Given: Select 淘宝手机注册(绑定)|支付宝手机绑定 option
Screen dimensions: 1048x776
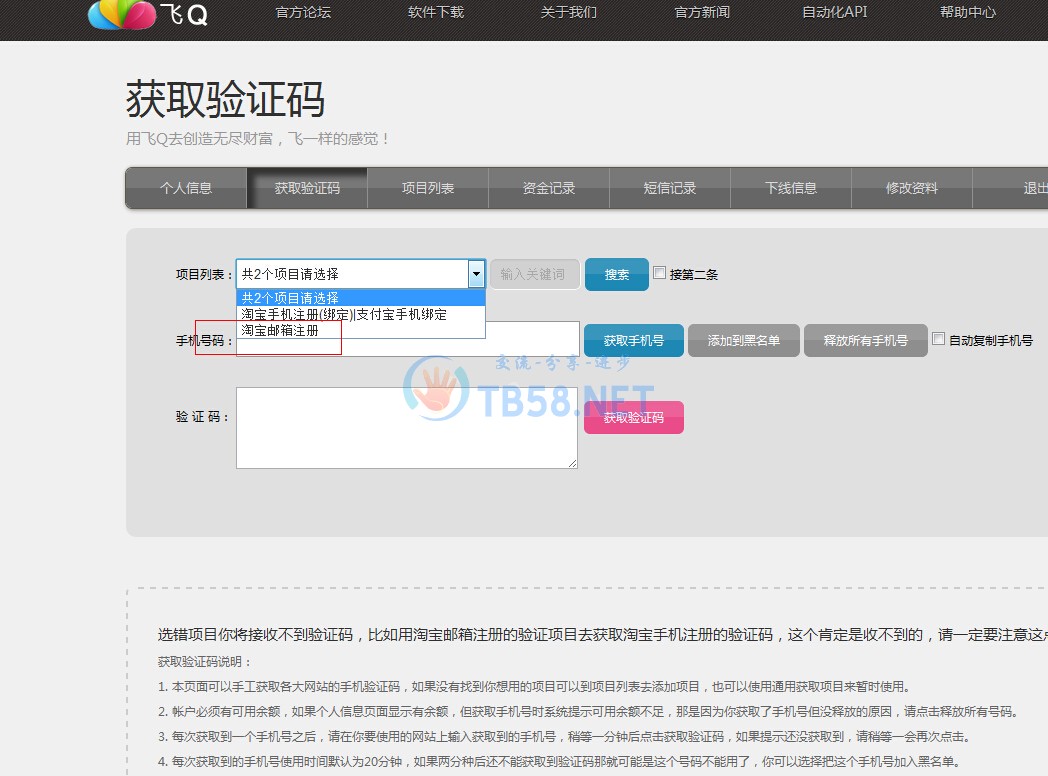Looking at the screenshot, I should coord(344,314).
